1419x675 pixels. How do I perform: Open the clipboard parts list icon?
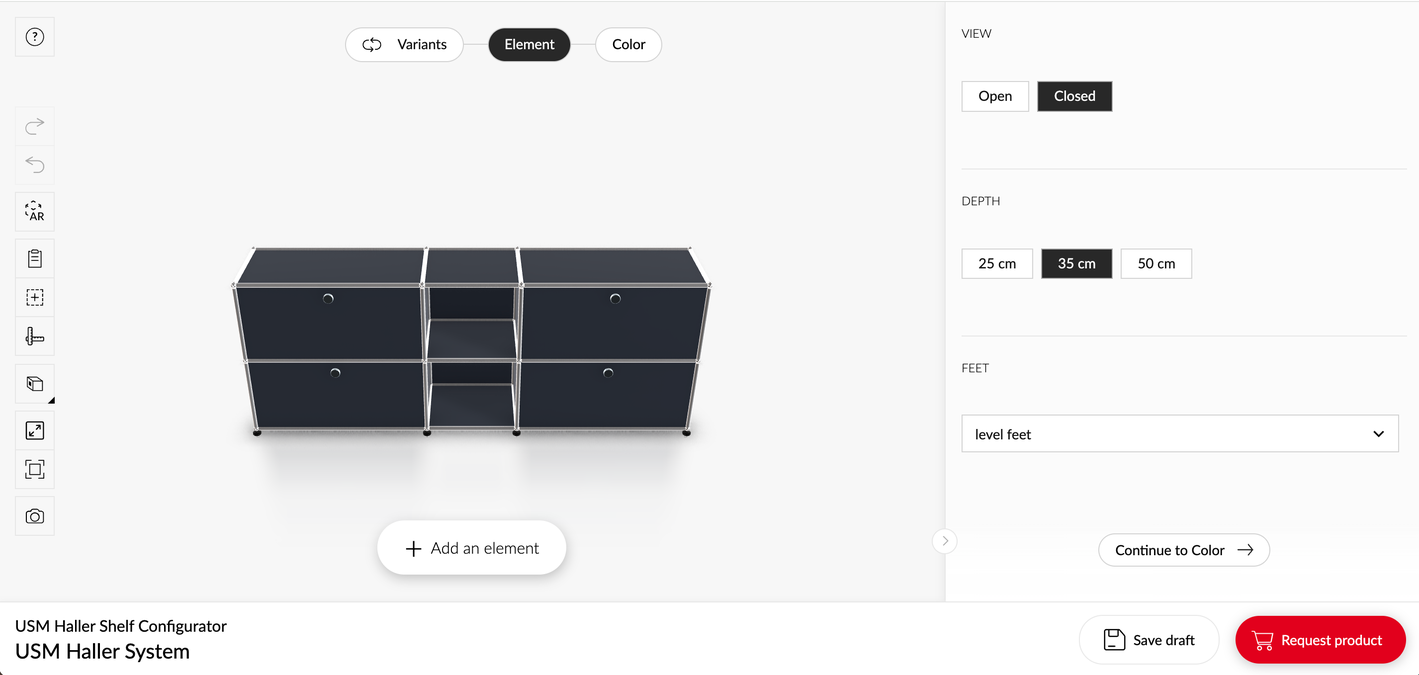click(34, 257)
